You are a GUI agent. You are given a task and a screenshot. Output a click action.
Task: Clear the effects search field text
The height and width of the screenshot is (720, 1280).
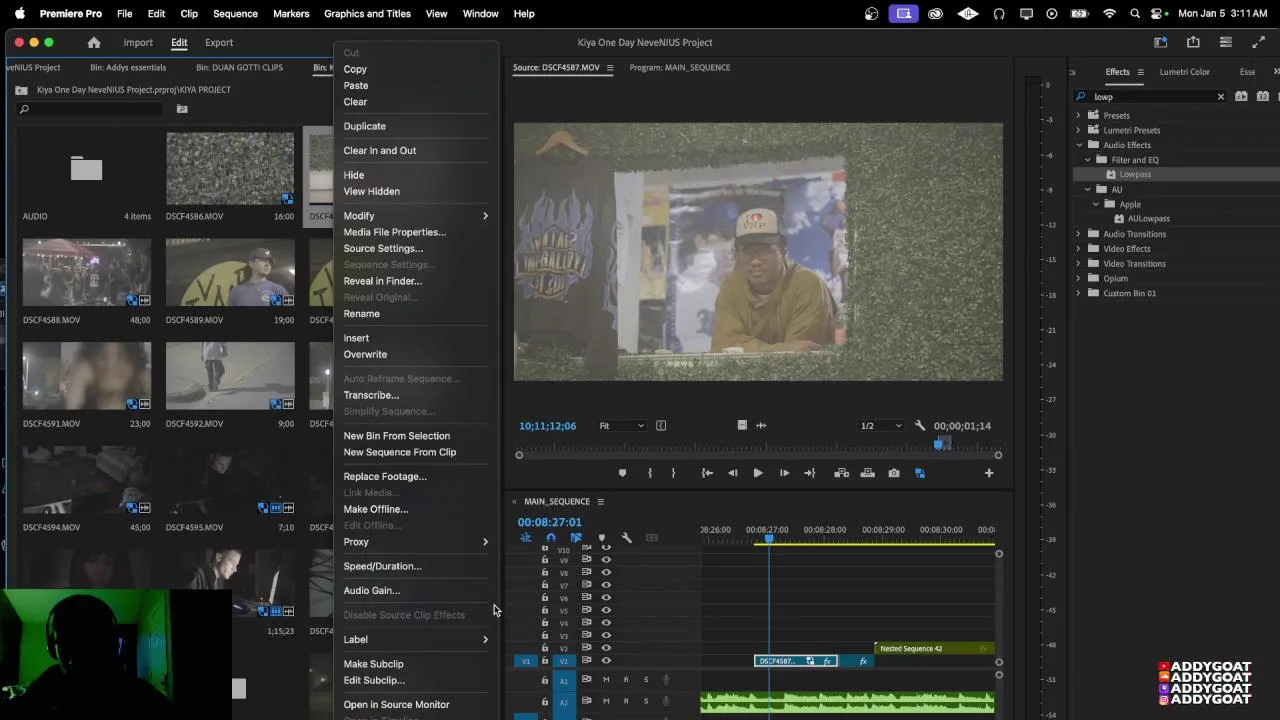pyautogui.click(x=1220, y=97)
